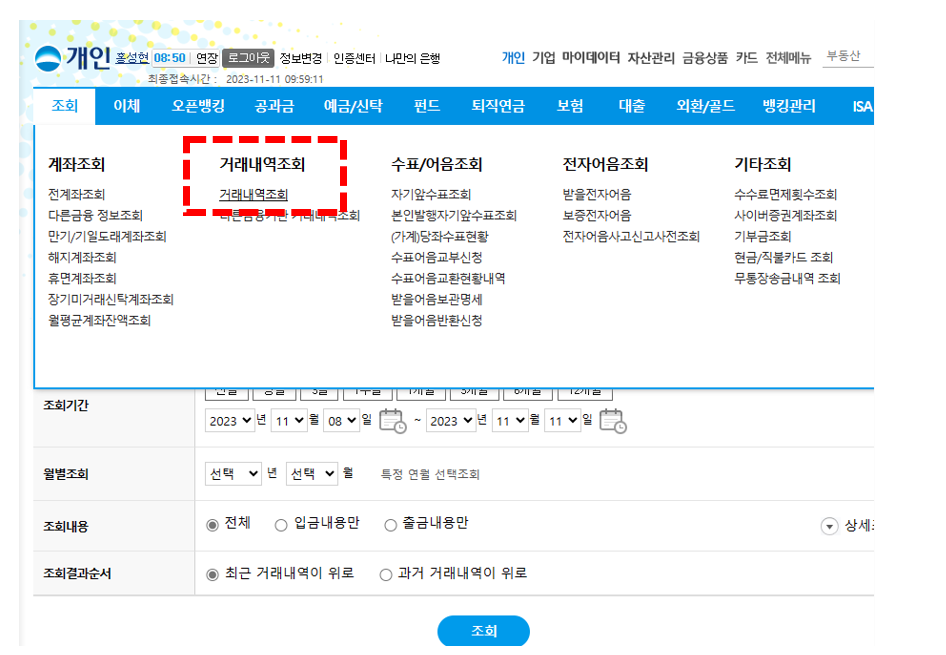Open the end date day dropdown showing 11
This screenshot has height=655, width=946.
565,420
